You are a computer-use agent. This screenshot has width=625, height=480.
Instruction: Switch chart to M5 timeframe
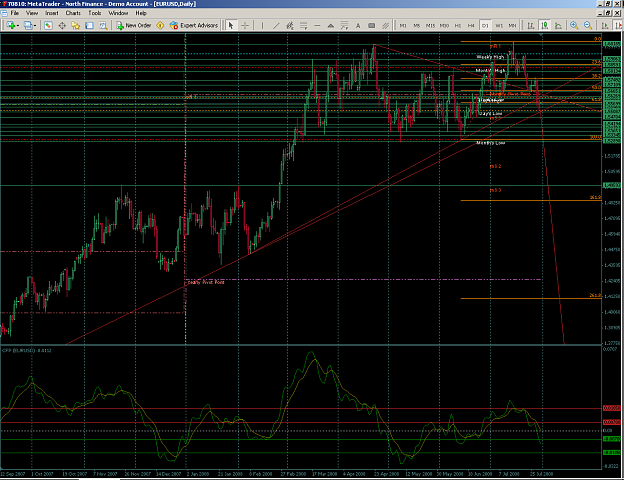(417, 26)
